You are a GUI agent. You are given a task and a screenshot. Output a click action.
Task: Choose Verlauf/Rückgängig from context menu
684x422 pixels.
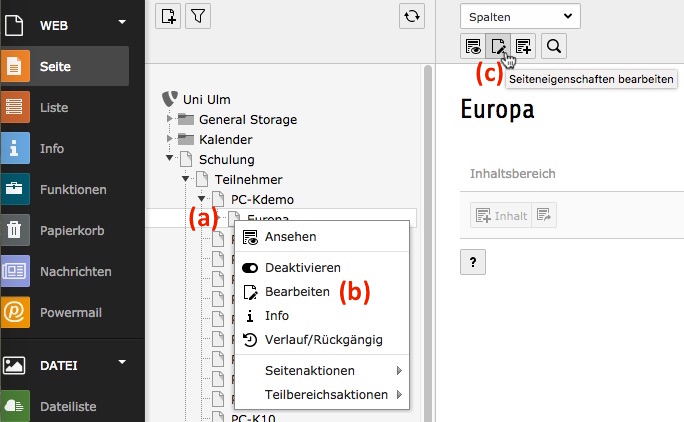coord(322,340)
